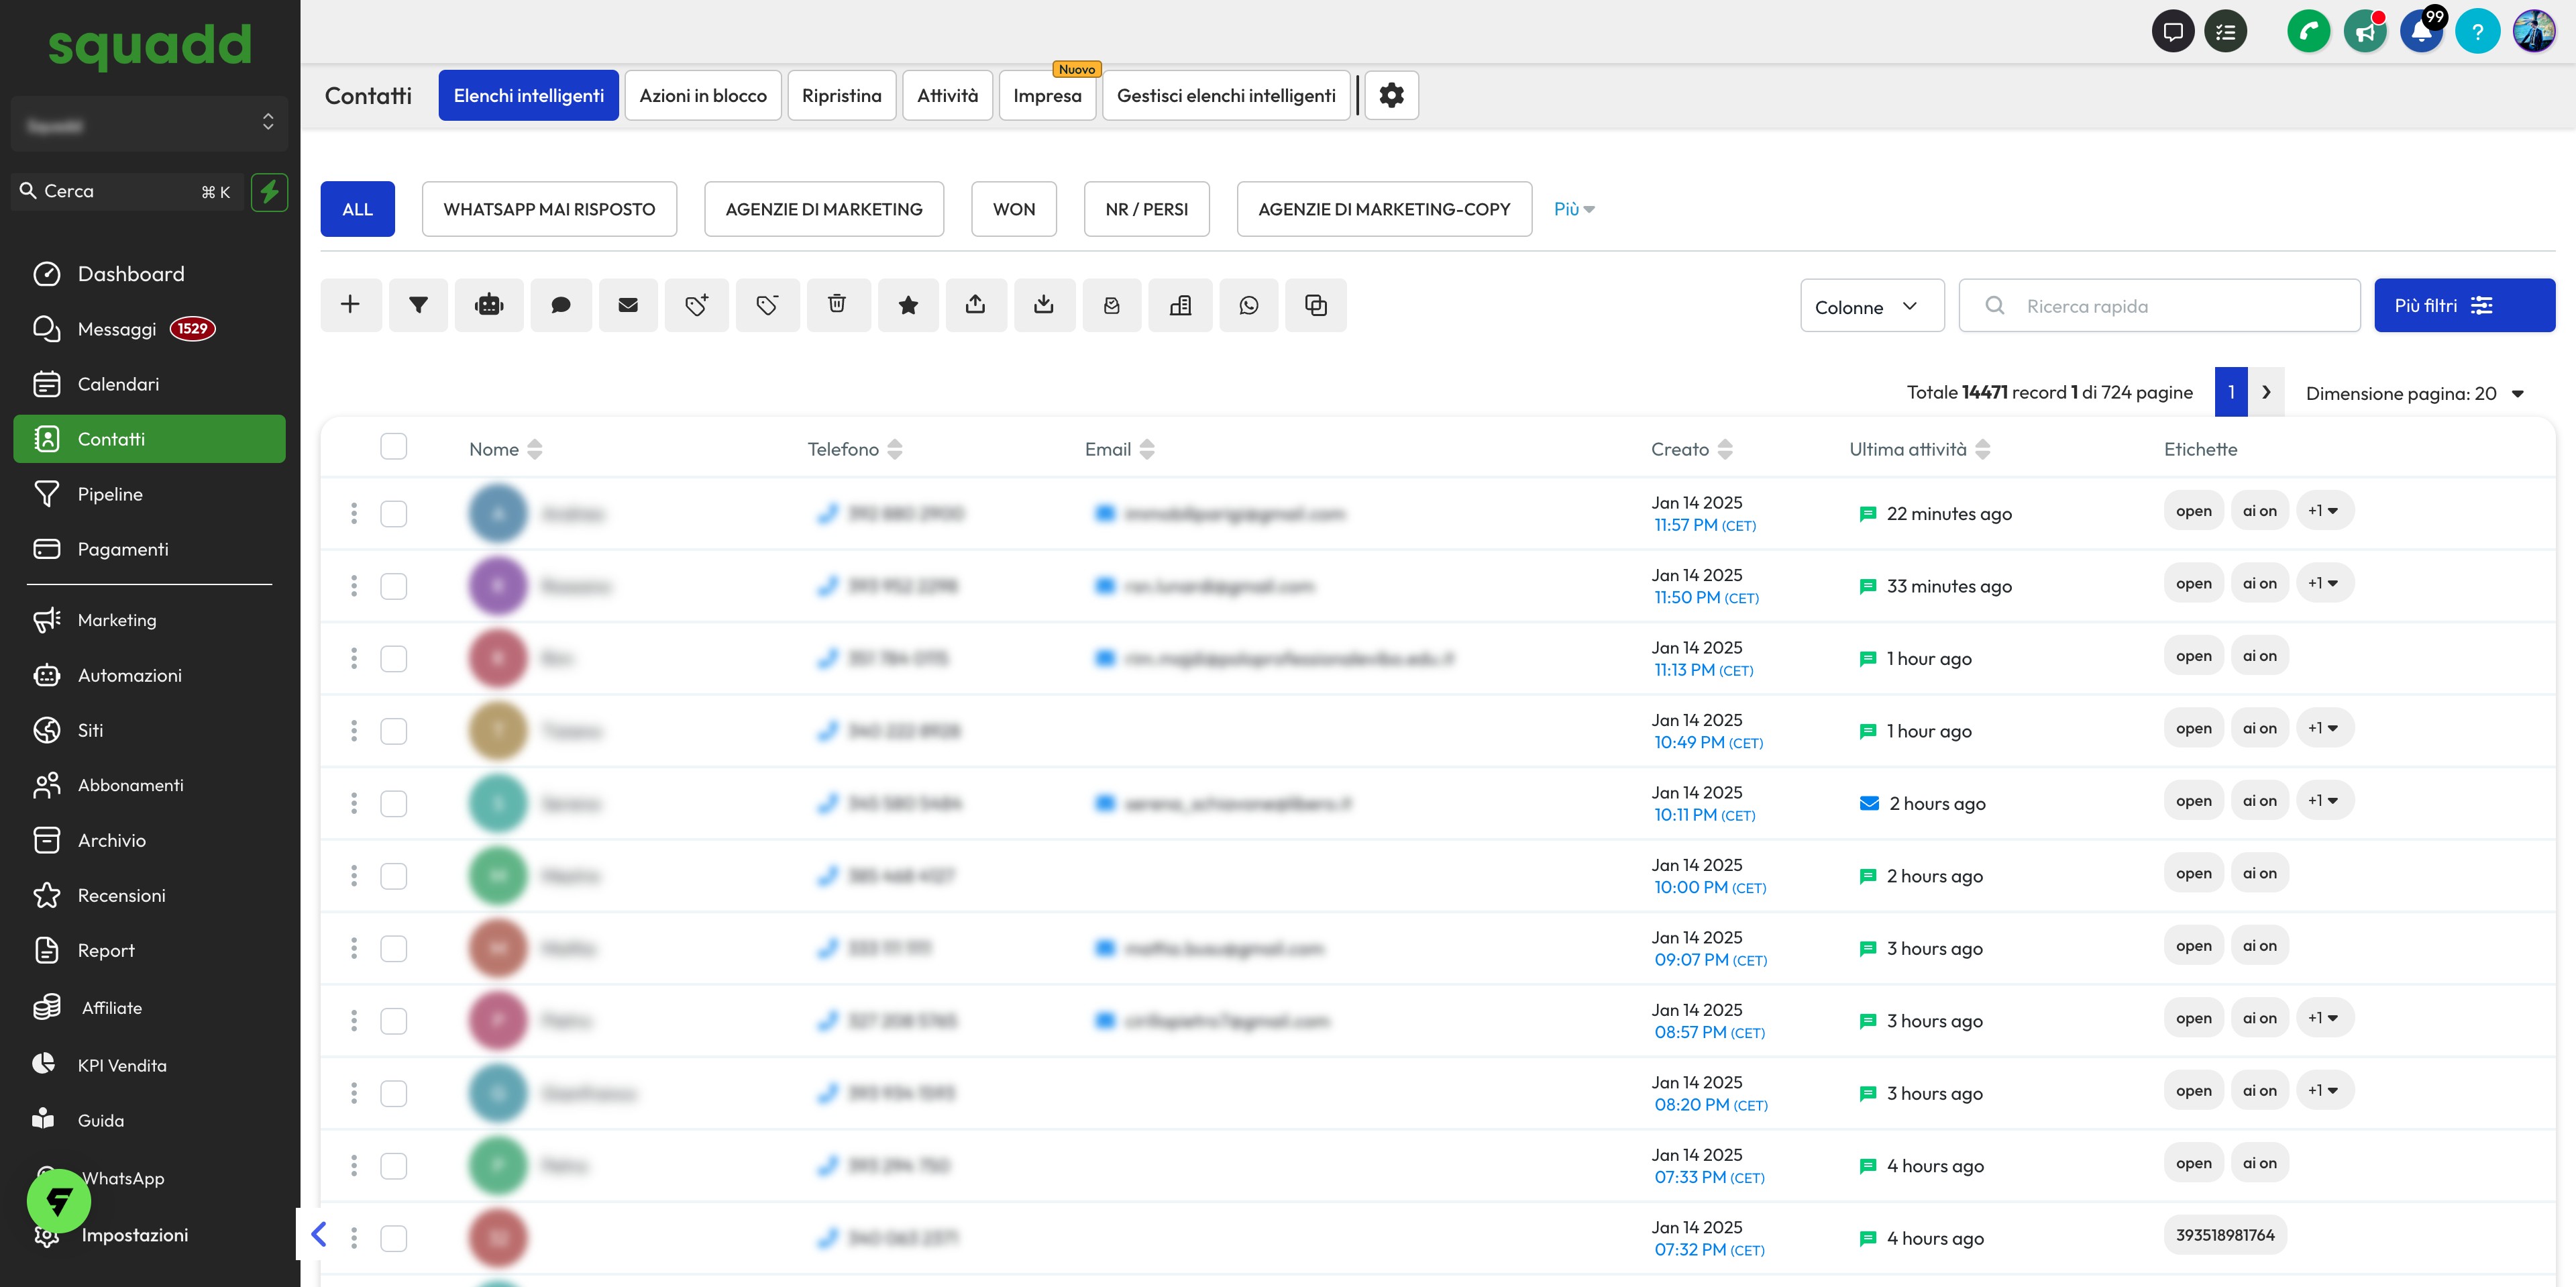Open Pipeline in the sidebar
2576x1287 pixels.
(110, 494)
